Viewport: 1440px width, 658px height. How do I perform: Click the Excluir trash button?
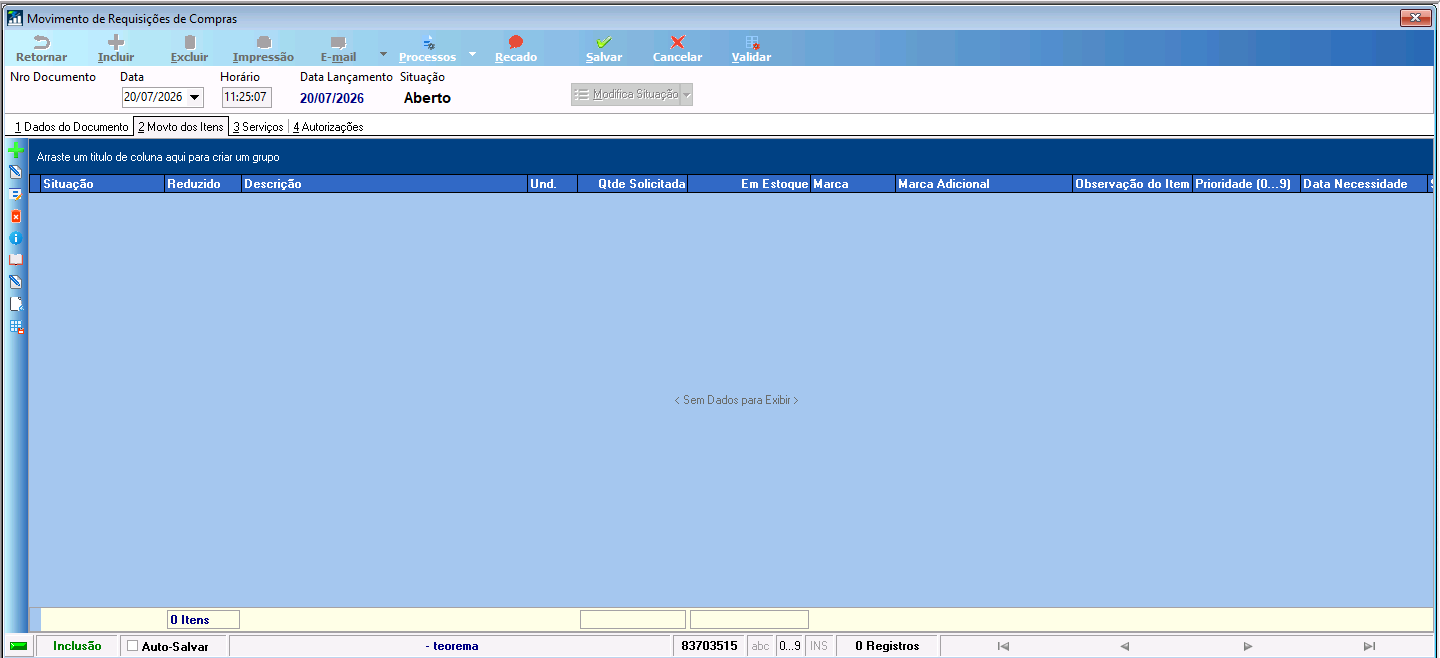pos(189,49)
